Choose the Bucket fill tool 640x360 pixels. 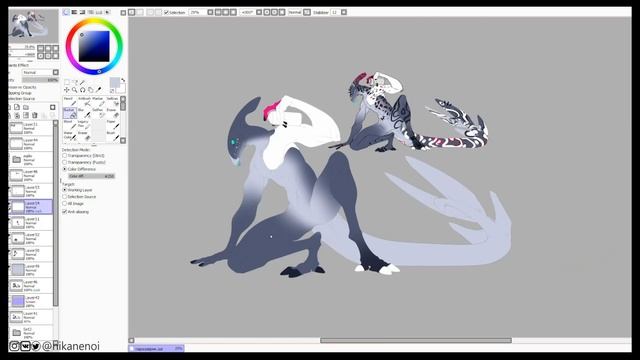(69, 113)
